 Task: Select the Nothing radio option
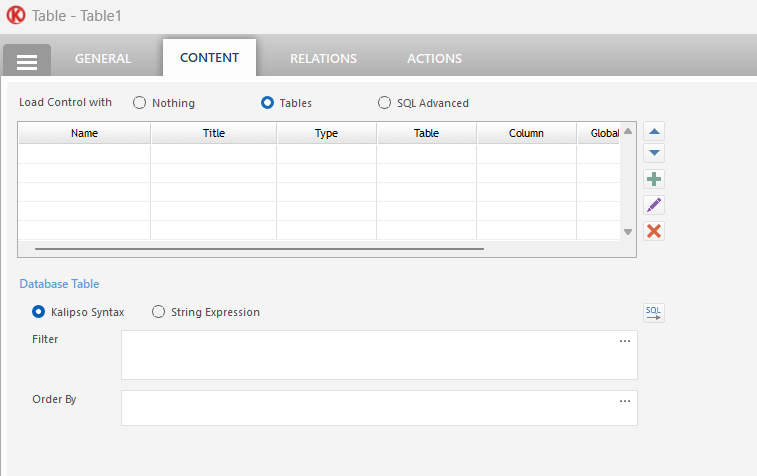point(140,103)
